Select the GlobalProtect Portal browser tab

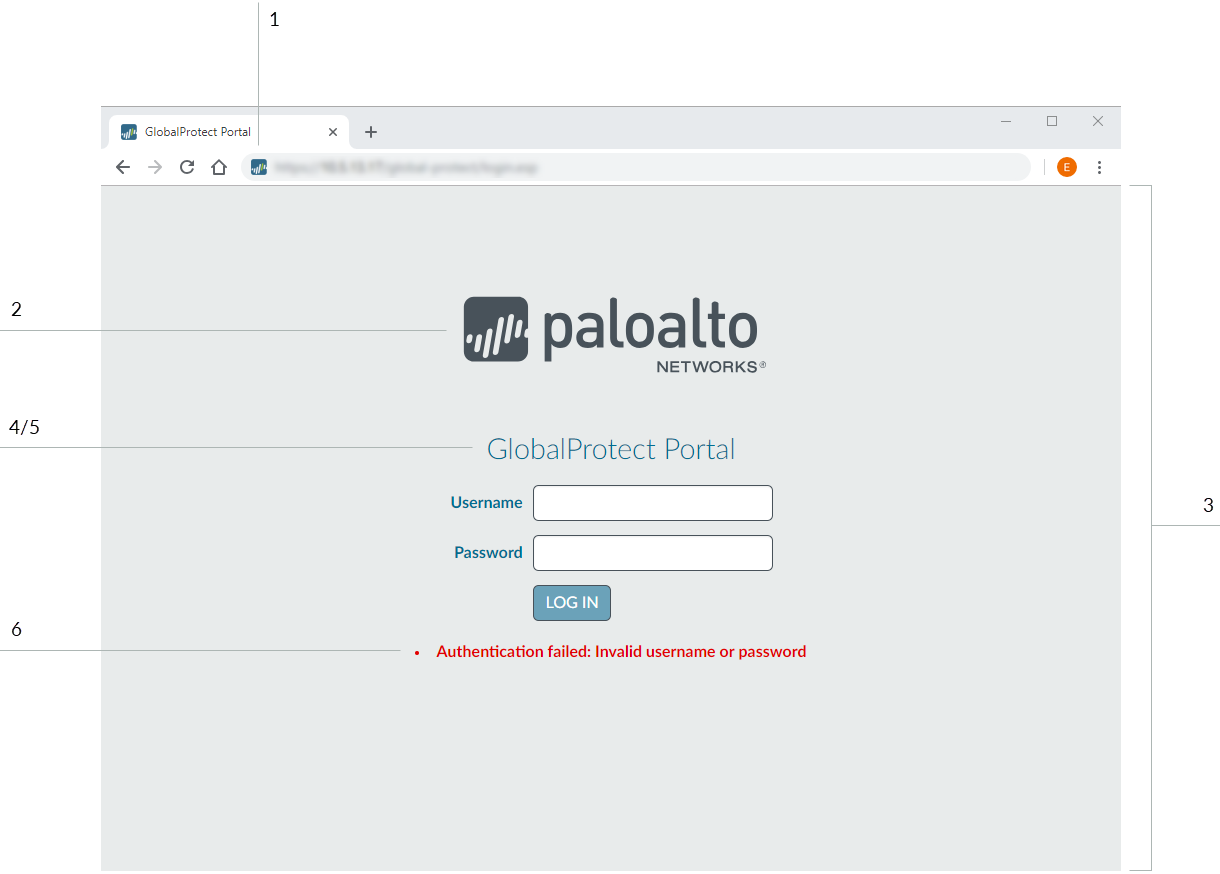[229, 132]
